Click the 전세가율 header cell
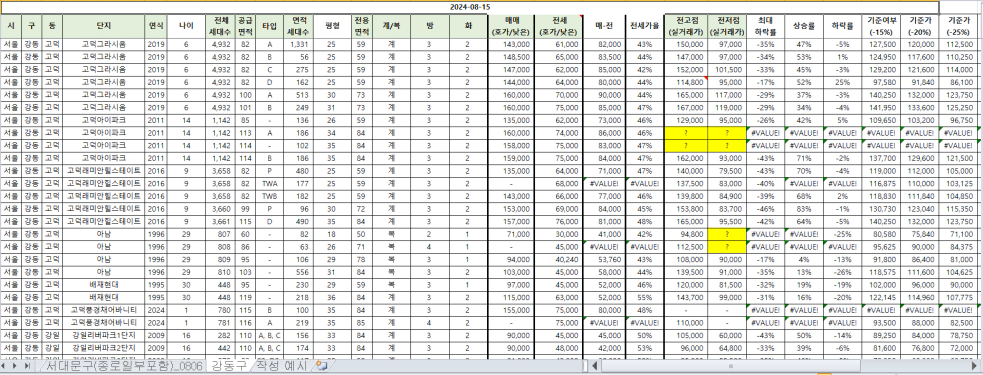This screenshot has width=983, height=375. (644, 26)
